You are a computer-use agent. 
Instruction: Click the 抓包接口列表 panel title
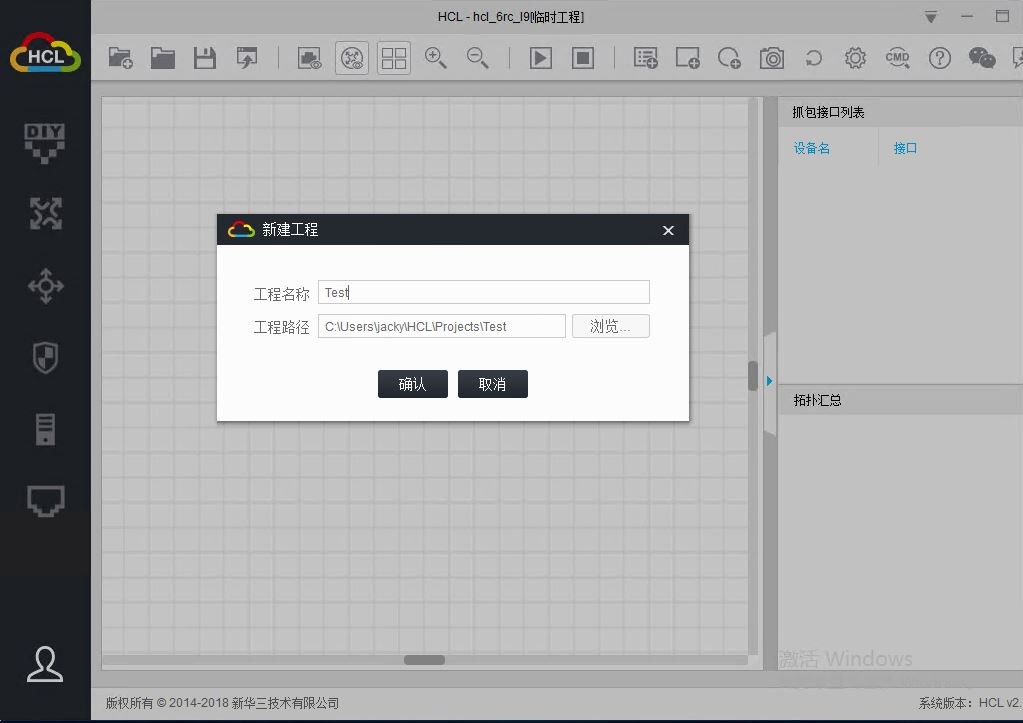click(828, 112)
